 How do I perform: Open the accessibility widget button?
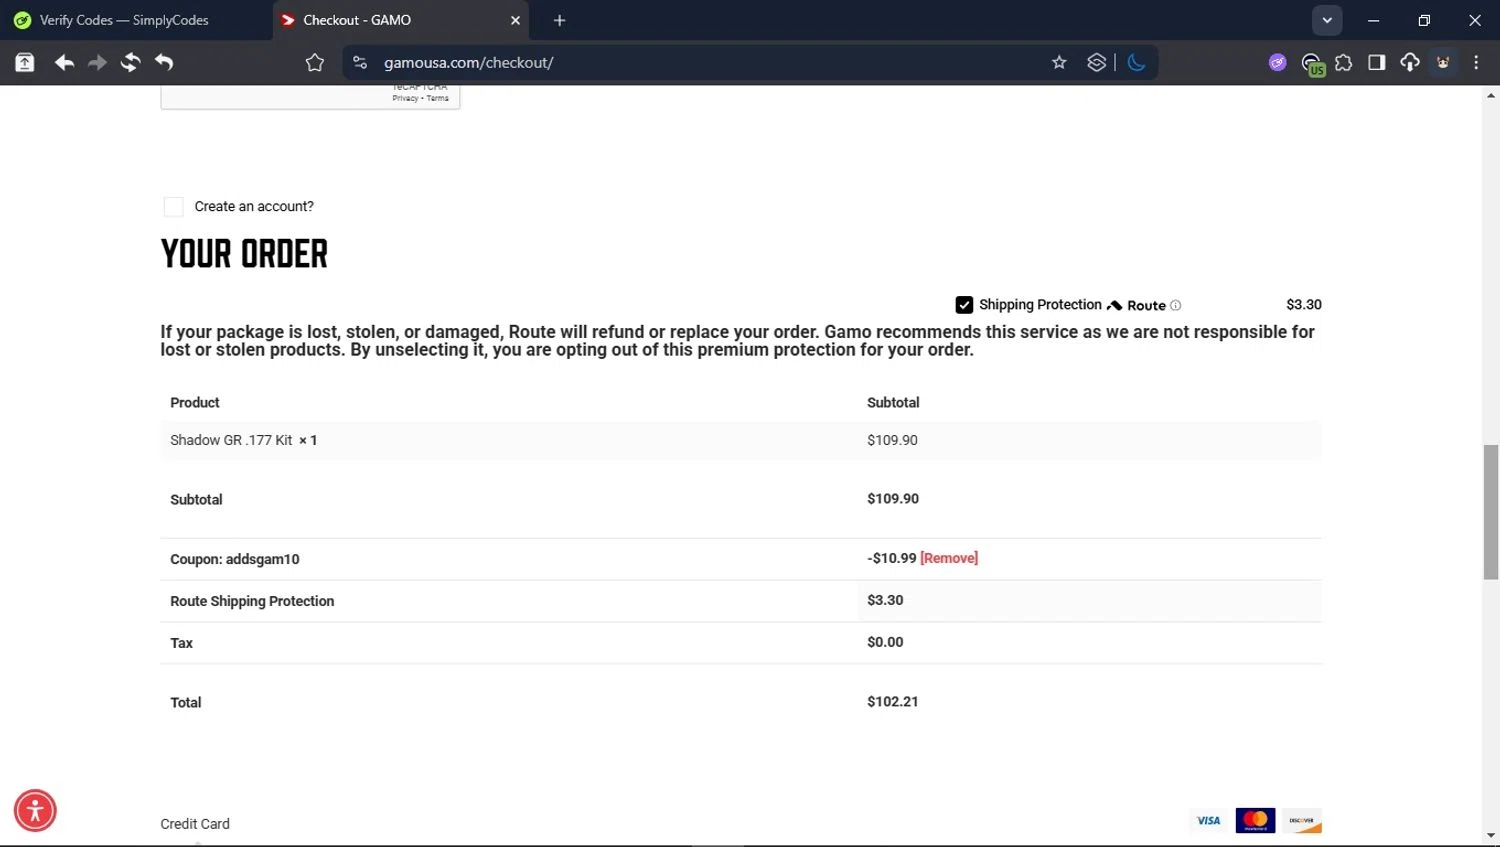pyautogui.click(x=35, y=810)
